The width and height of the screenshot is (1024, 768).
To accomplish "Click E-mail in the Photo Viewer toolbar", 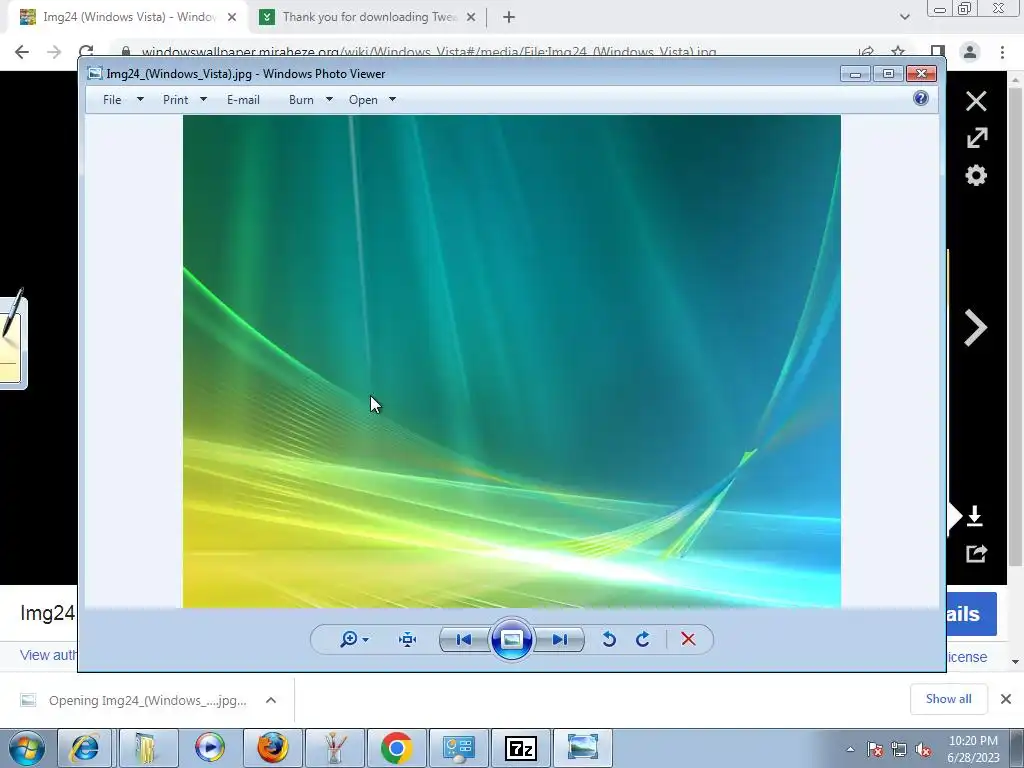I will (244, 100).
